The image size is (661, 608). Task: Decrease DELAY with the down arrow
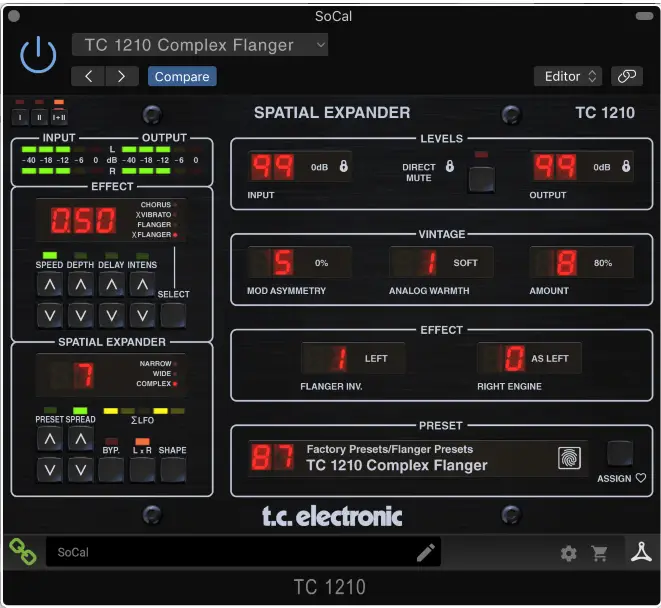point(111,315)
